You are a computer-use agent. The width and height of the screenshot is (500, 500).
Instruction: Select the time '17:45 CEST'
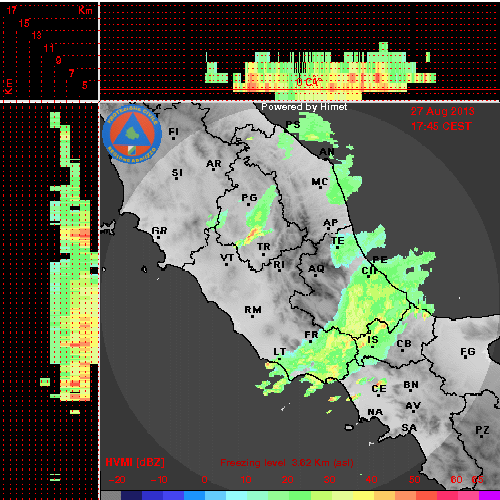[441, 126]
